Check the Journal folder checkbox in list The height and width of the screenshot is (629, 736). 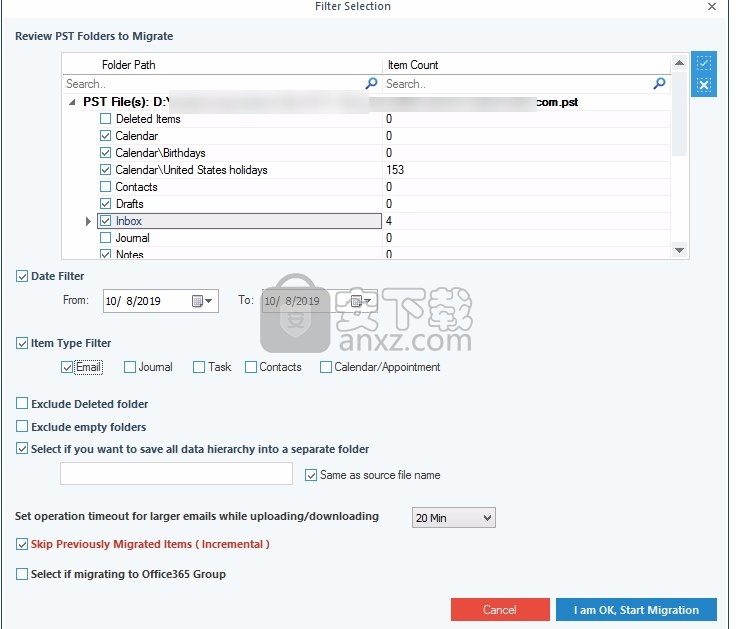tap(106, 238)
